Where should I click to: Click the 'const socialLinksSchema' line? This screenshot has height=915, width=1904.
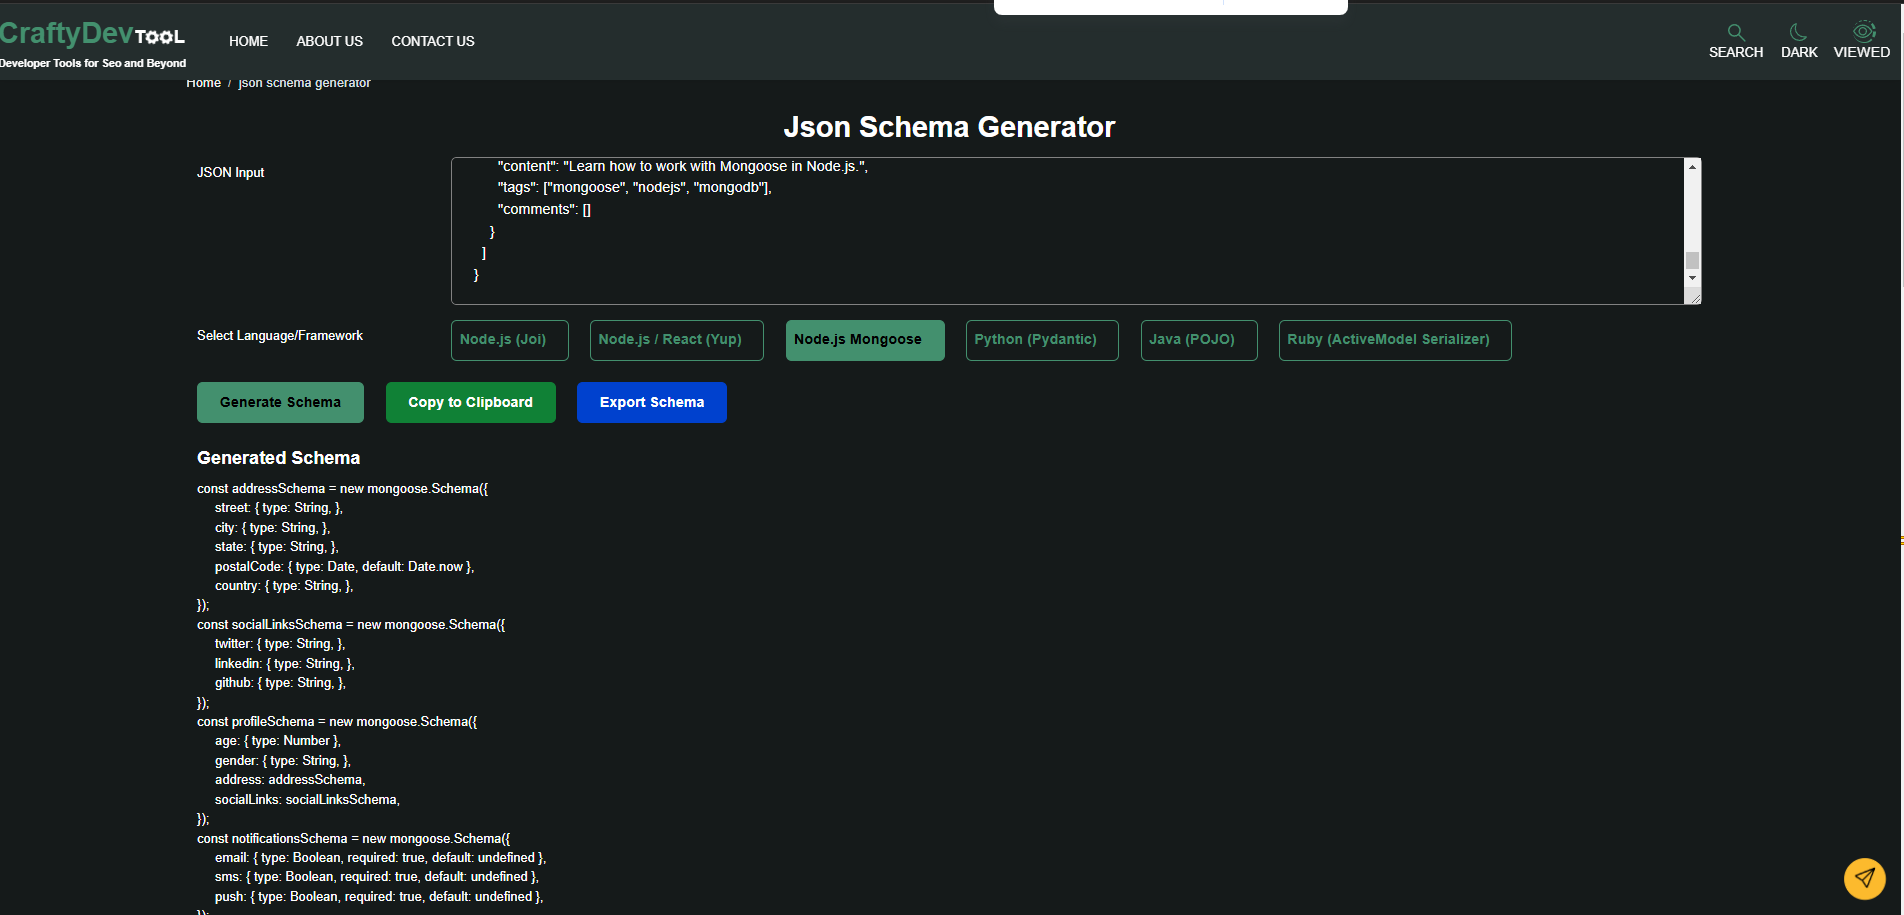pyautogui.click(x=351, y=625)
